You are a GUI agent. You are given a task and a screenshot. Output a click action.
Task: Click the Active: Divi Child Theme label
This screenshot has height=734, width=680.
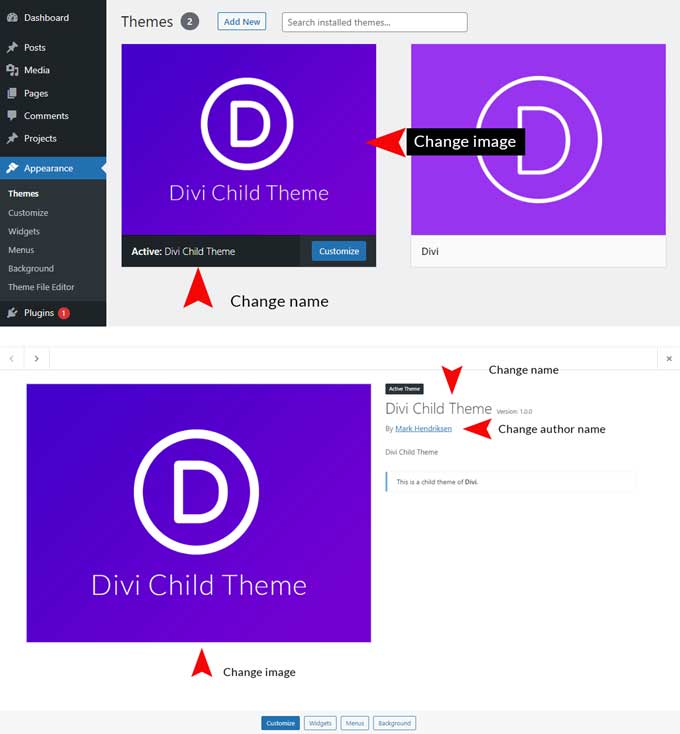tap(183, 251)
